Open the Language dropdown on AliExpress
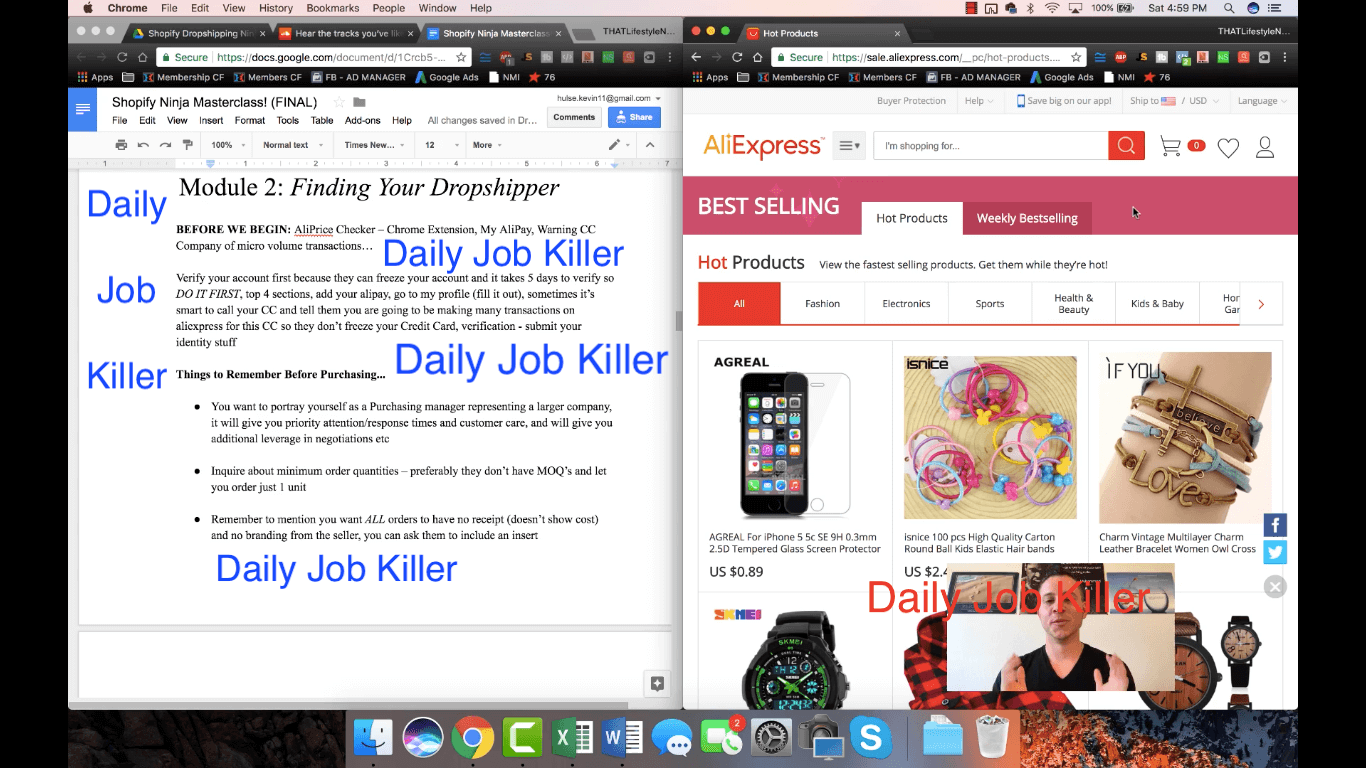This screenshot has height=768, width=1366. click(1263, 101)
